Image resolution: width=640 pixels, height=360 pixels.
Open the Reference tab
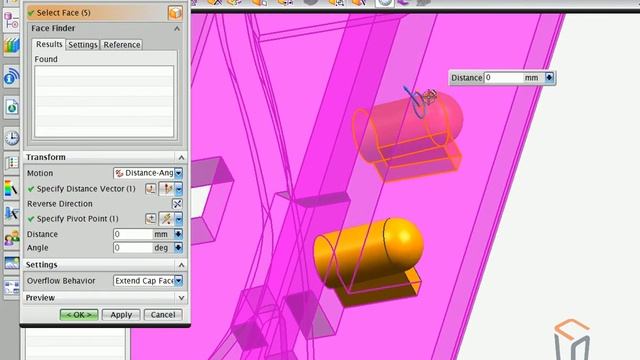pos(122,44)
